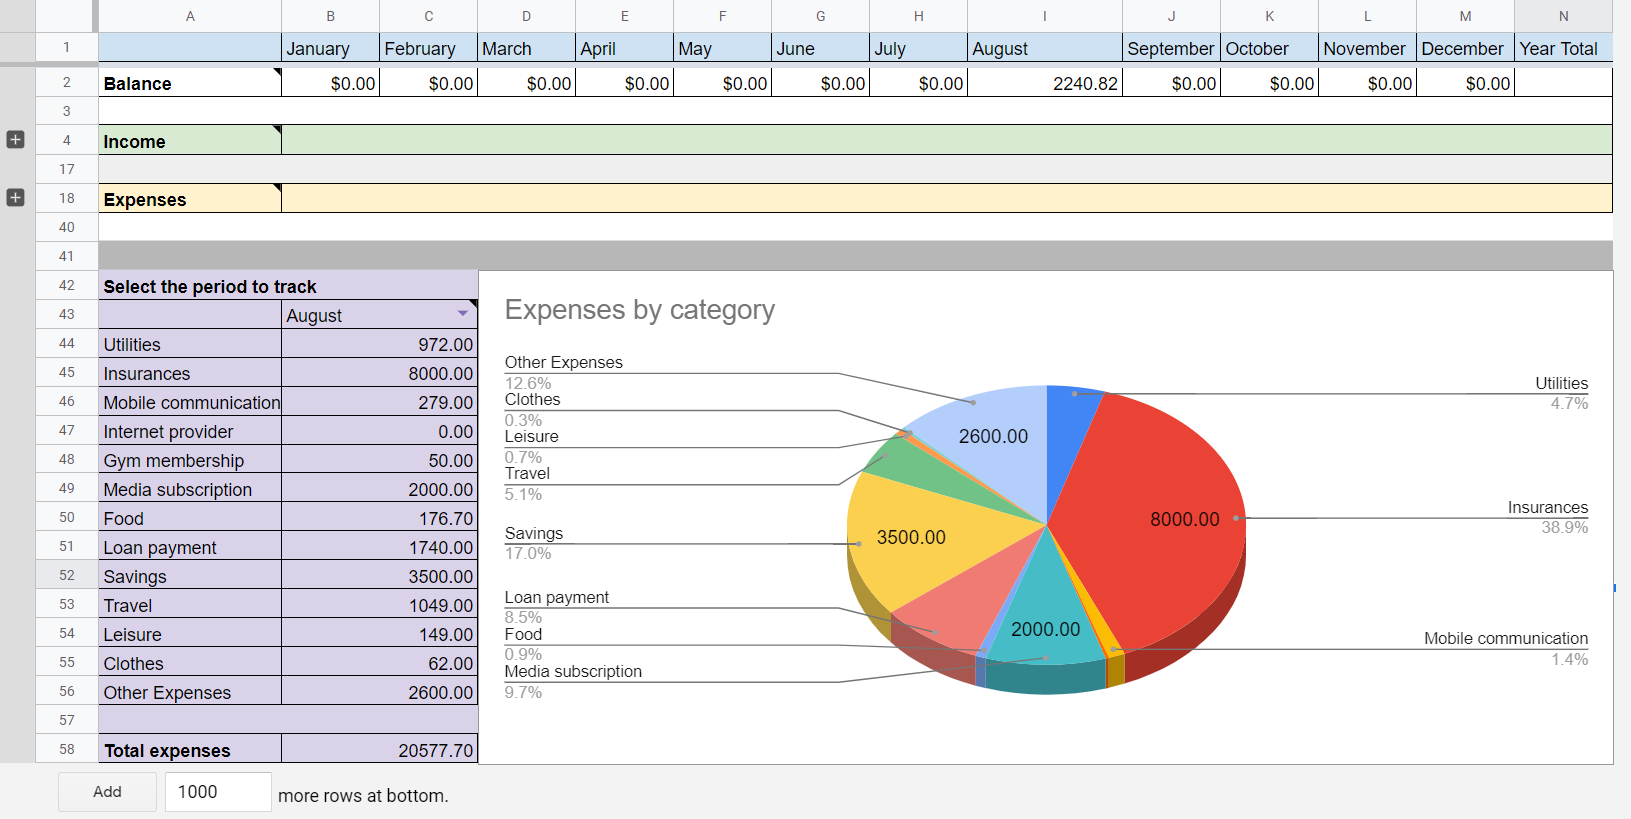Click the yellow Savings pie slice

pos(920,560)
